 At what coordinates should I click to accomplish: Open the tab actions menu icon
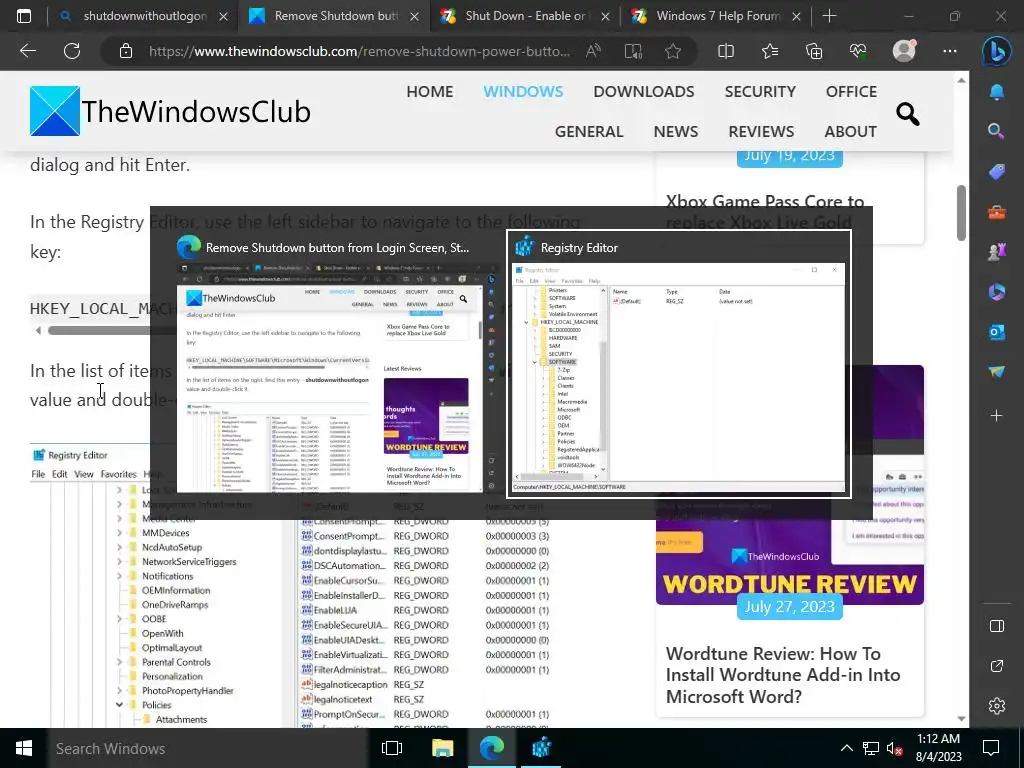point(24,16)
